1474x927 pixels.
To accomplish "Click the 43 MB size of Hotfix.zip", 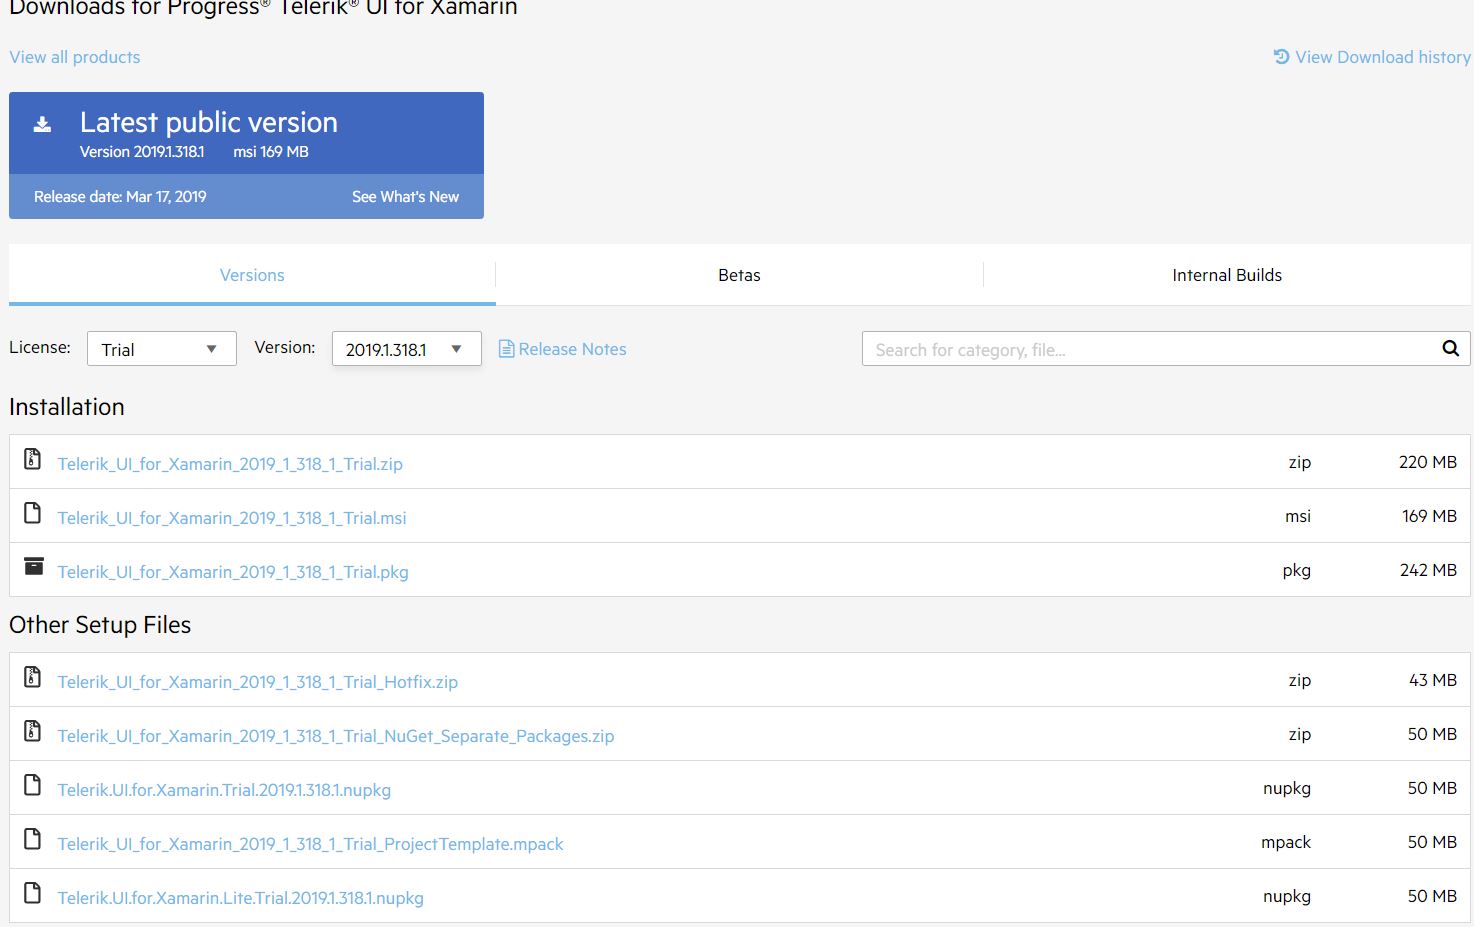I will tap(1432, 680).
